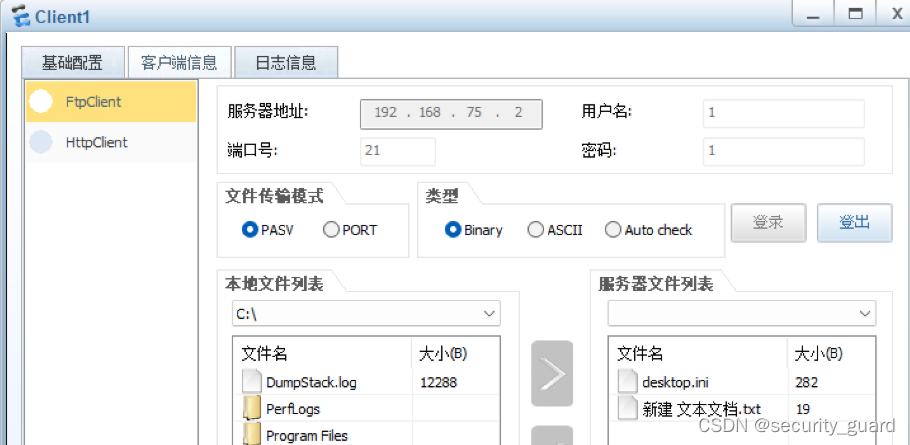Select PASV transfer mode
910x445 pixels.
(268, 230)
